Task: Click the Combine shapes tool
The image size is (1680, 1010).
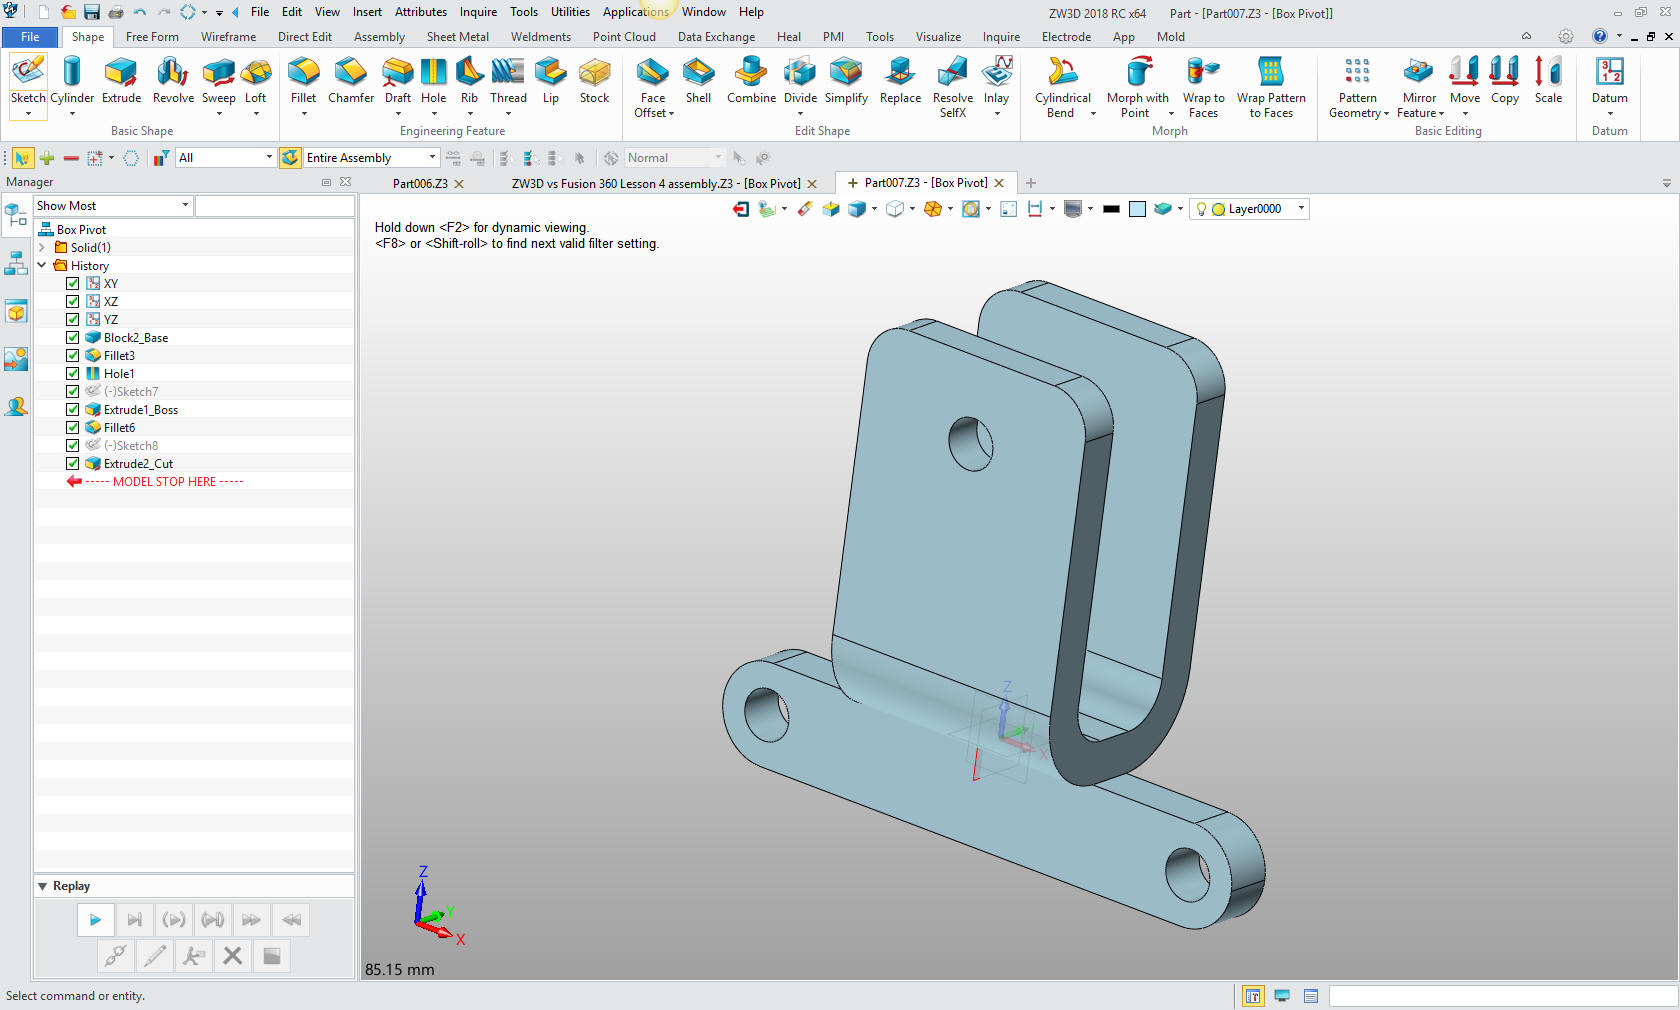Action: pos(750,81)
